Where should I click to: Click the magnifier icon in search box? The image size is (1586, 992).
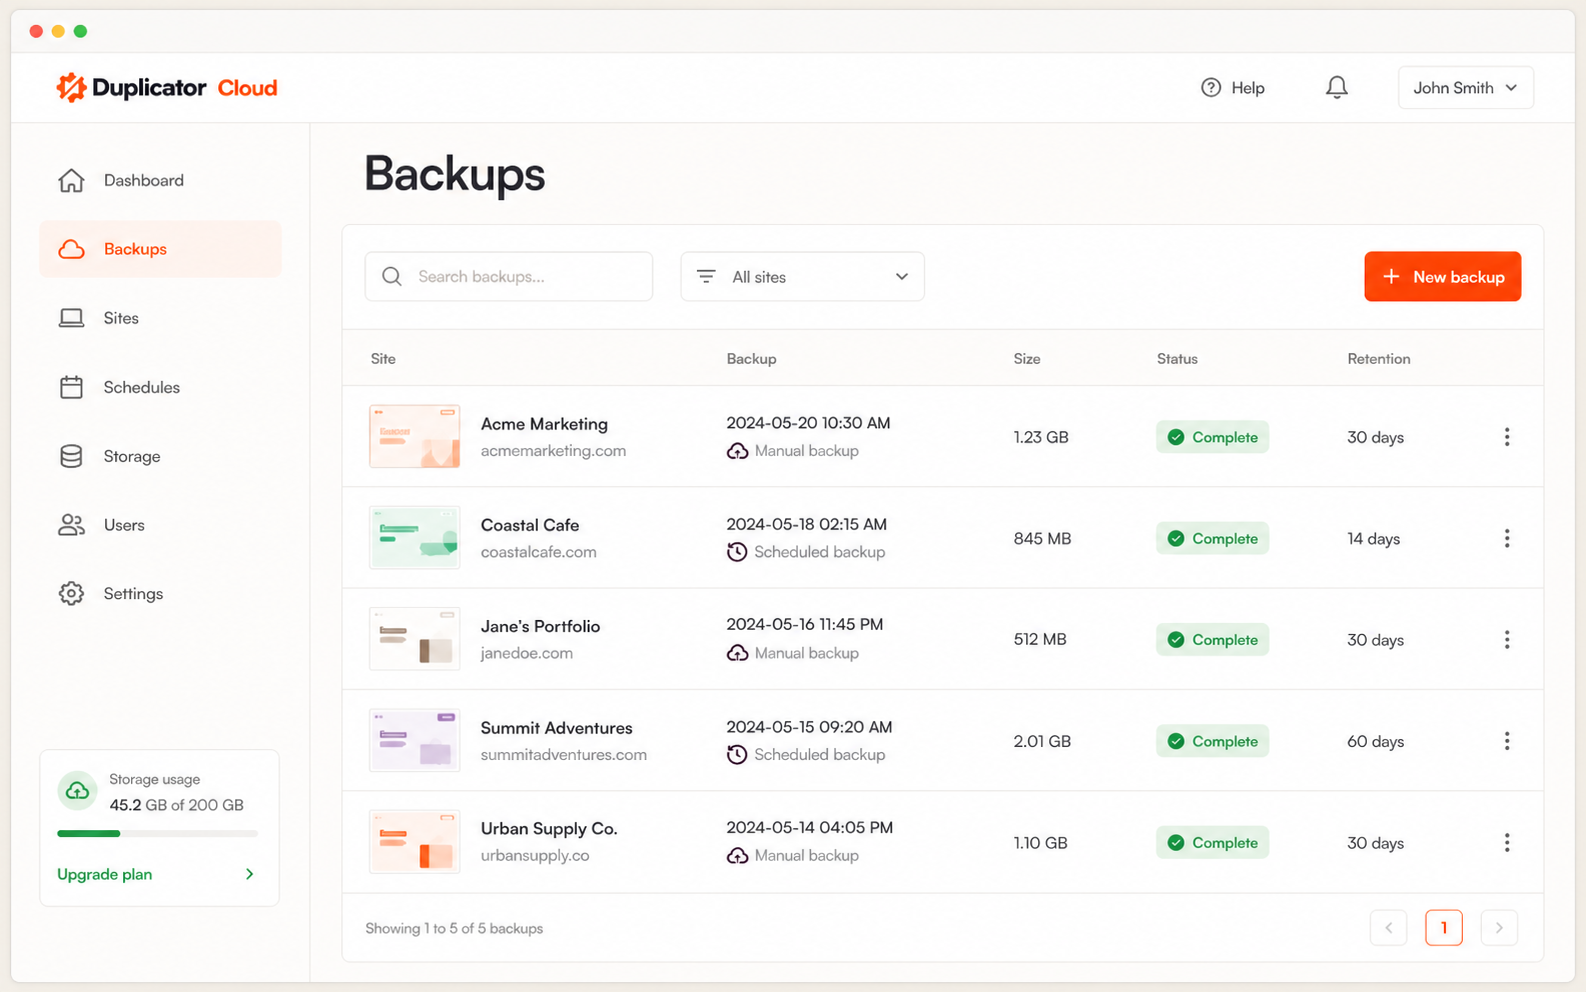(x=392, y=276)
